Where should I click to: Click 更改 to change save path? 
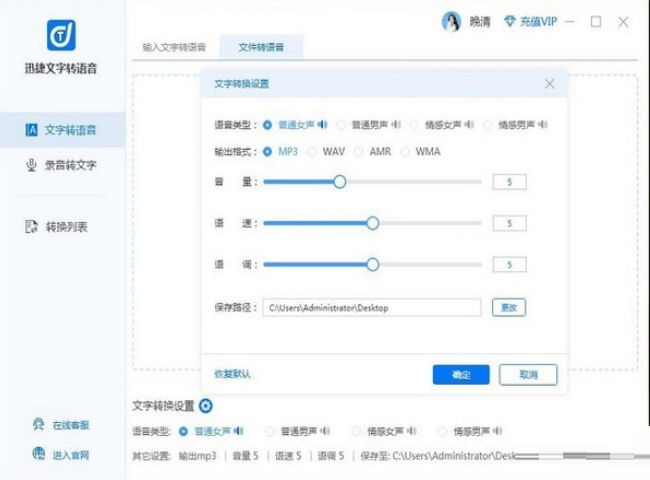pyautogui.click(x=509, y=308)
